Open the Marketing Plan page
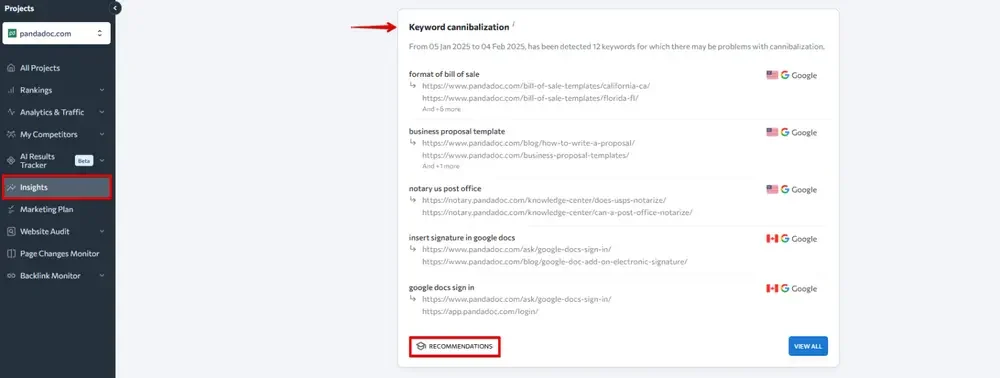This screenshot has width=1000, height=378. (x=46, y=209)
